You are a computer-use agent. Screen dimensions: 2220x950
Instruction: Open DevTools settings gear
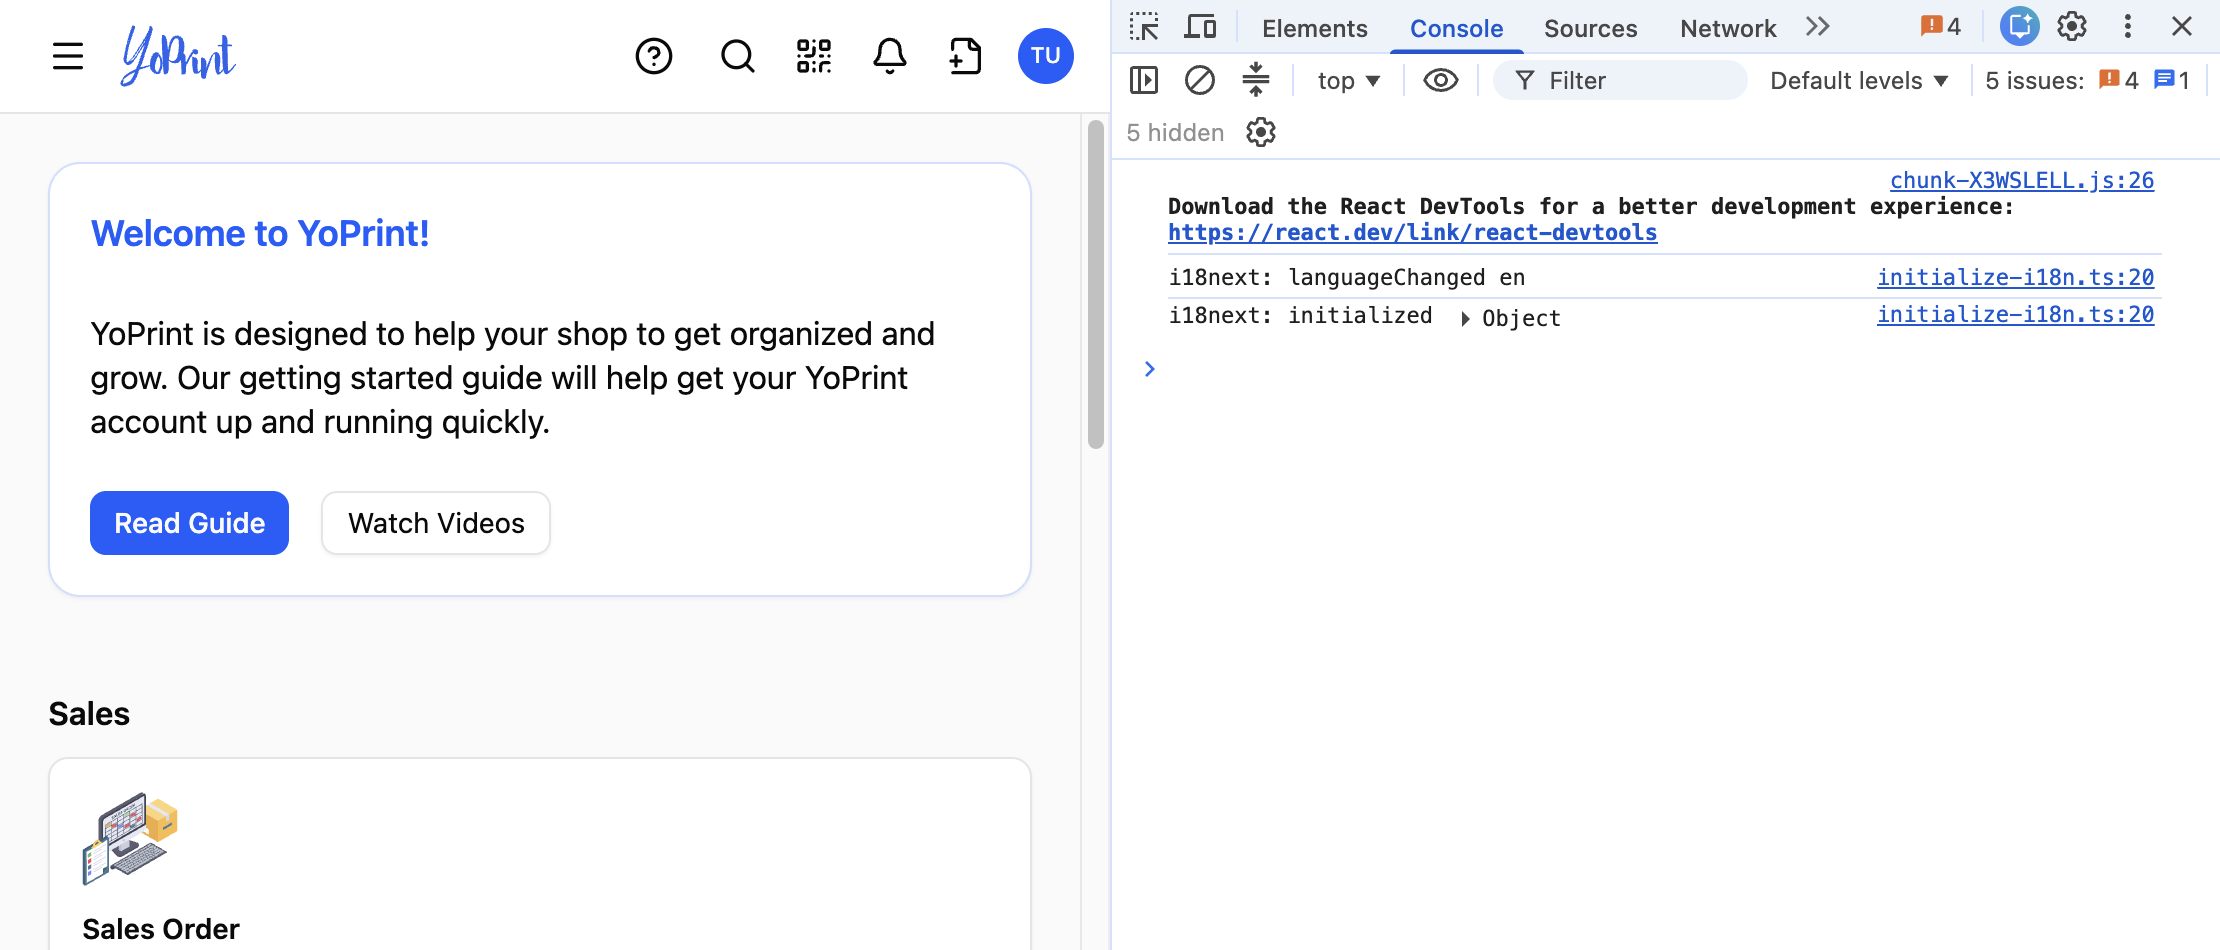(2072, 27)
